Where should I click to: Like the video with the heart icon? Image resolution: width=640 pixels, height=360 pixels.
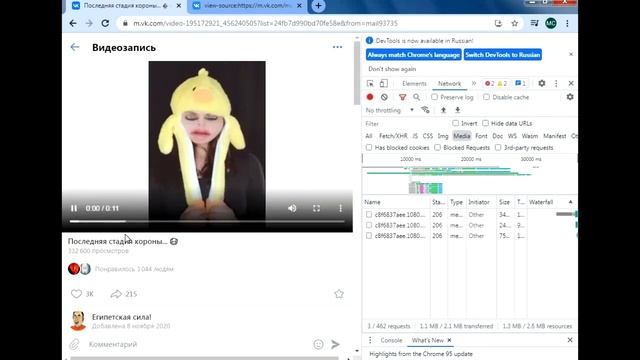[x=76, y=293]
